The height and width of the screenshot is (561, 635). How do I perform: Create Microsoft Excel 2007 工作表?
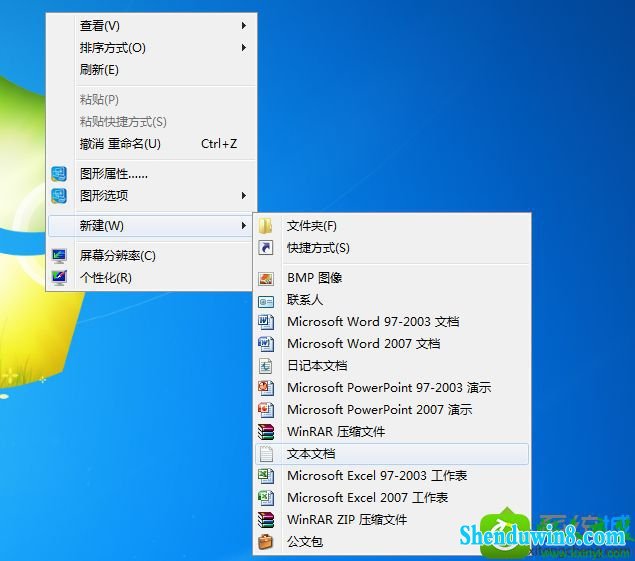coord(392,497)
